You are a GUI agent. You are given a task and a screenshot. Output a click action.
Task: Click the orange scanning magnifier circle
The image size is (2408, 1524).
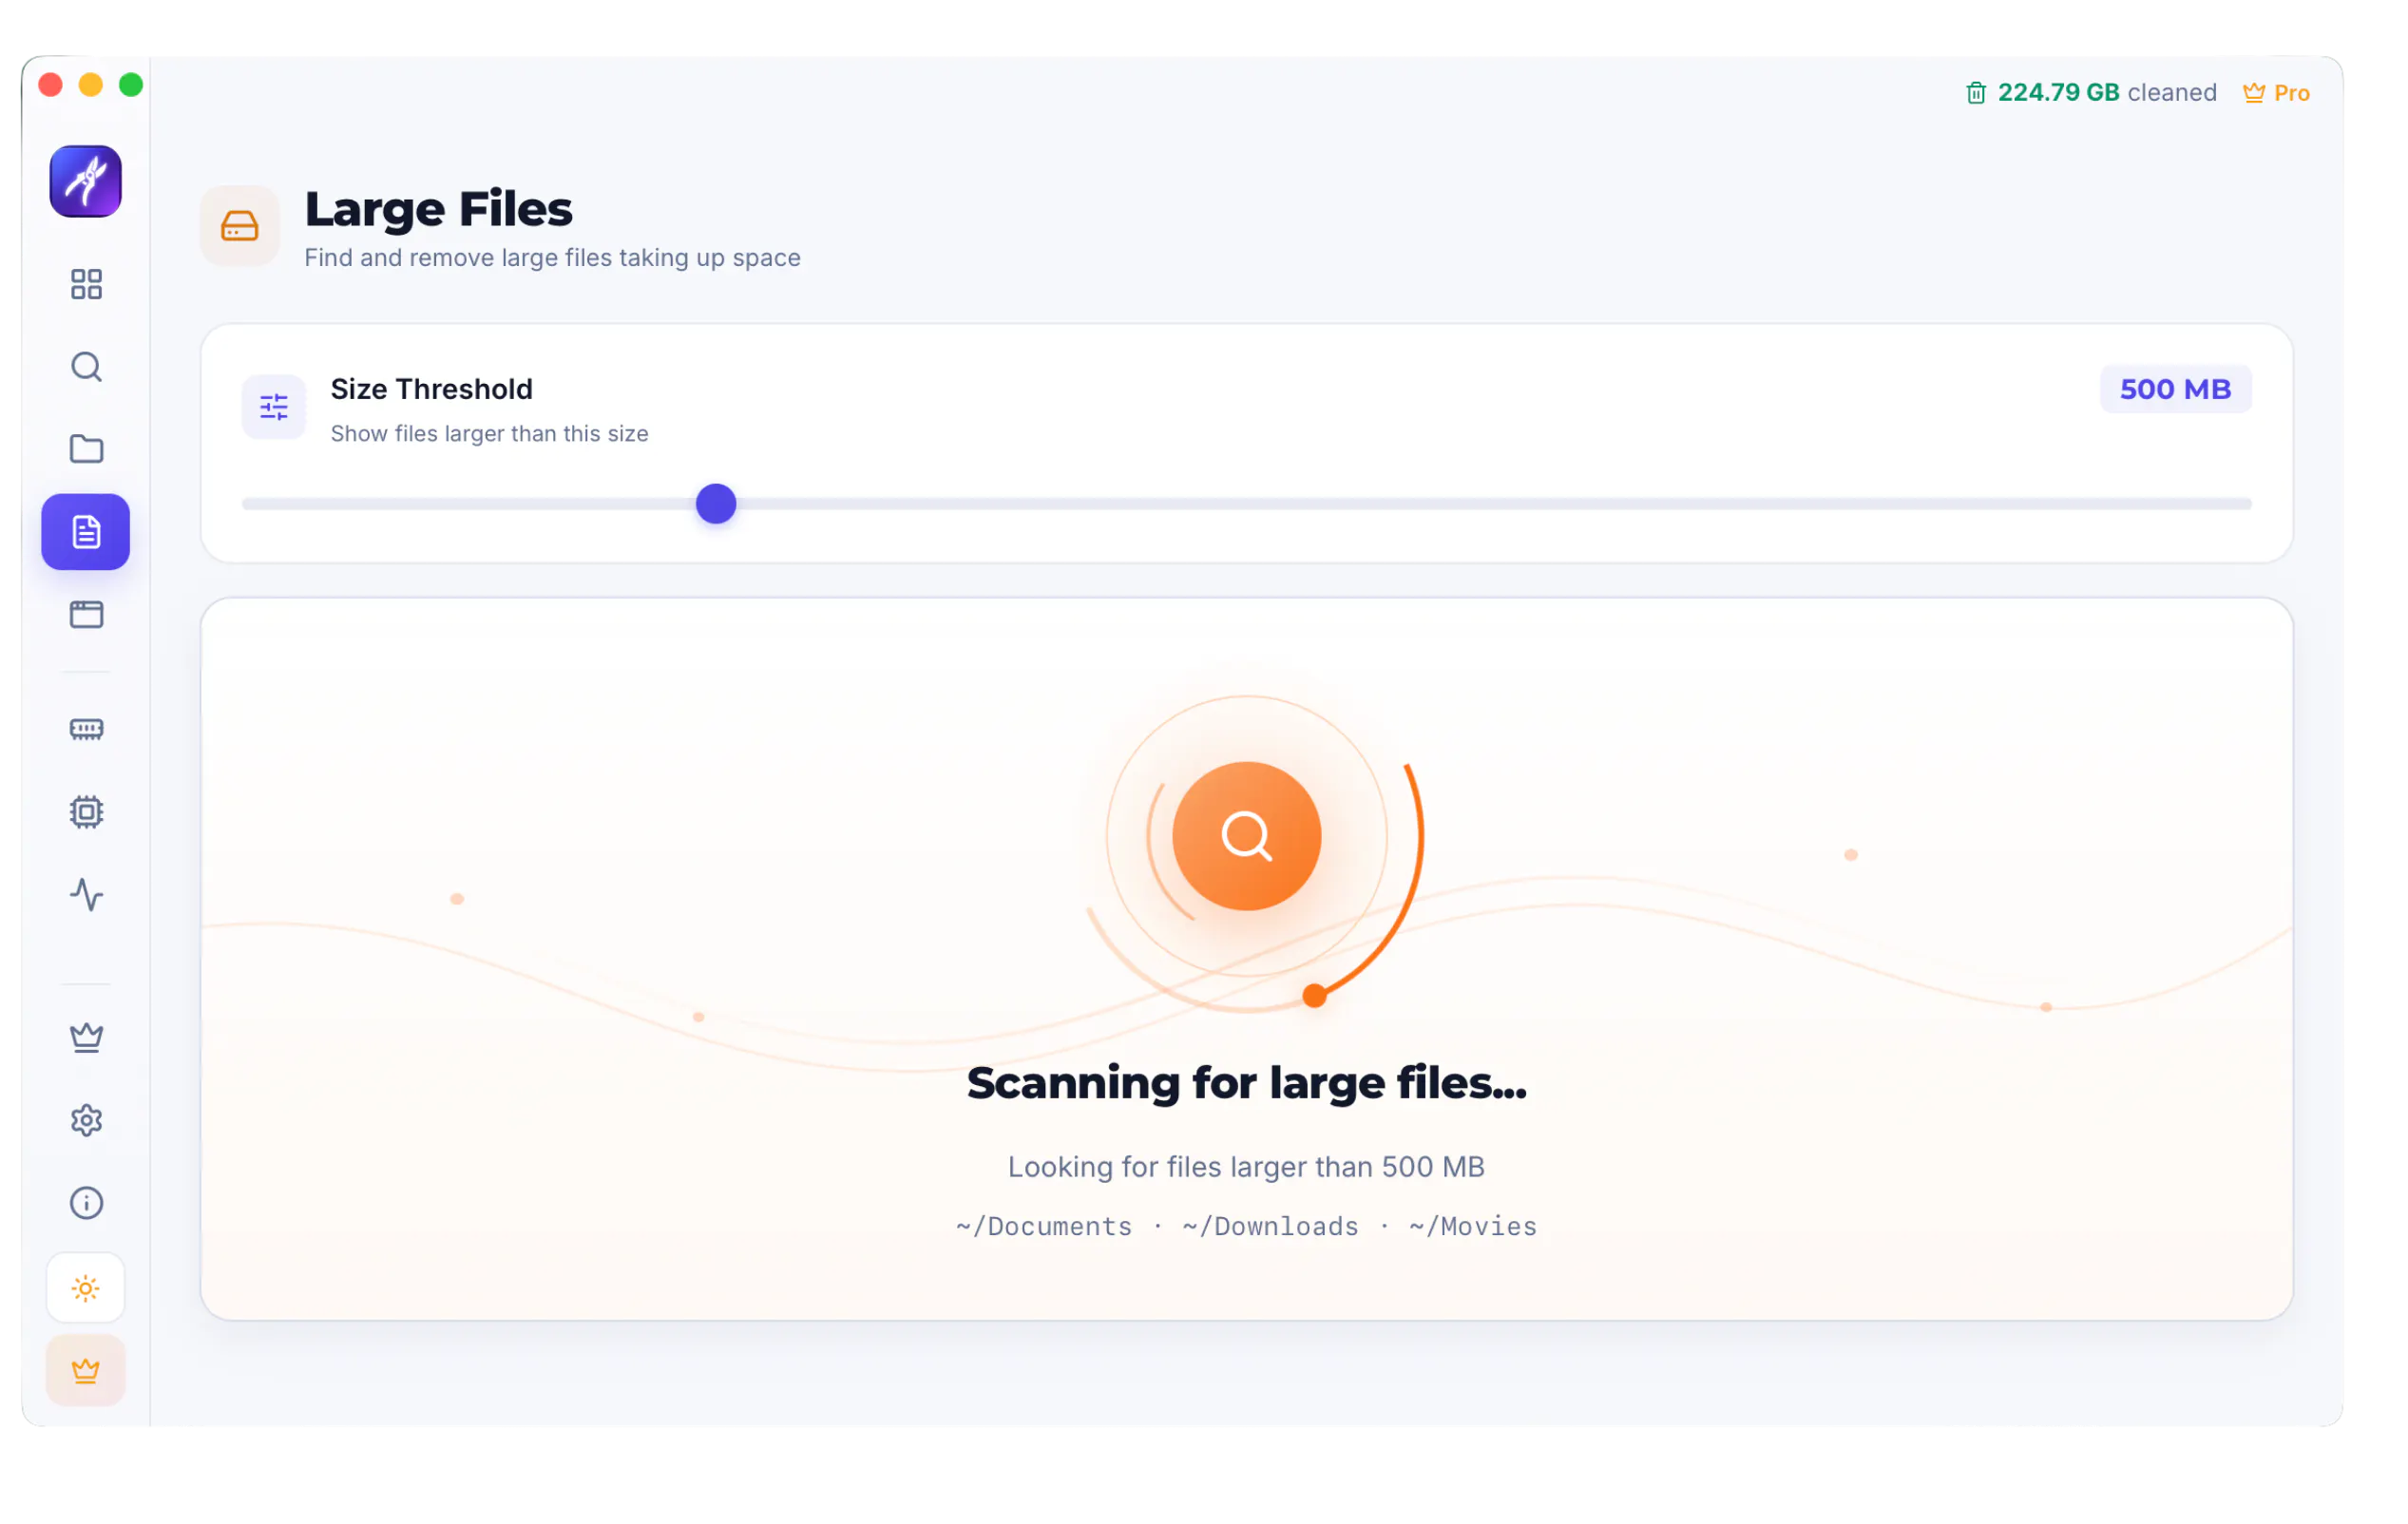pos(1246,836)
